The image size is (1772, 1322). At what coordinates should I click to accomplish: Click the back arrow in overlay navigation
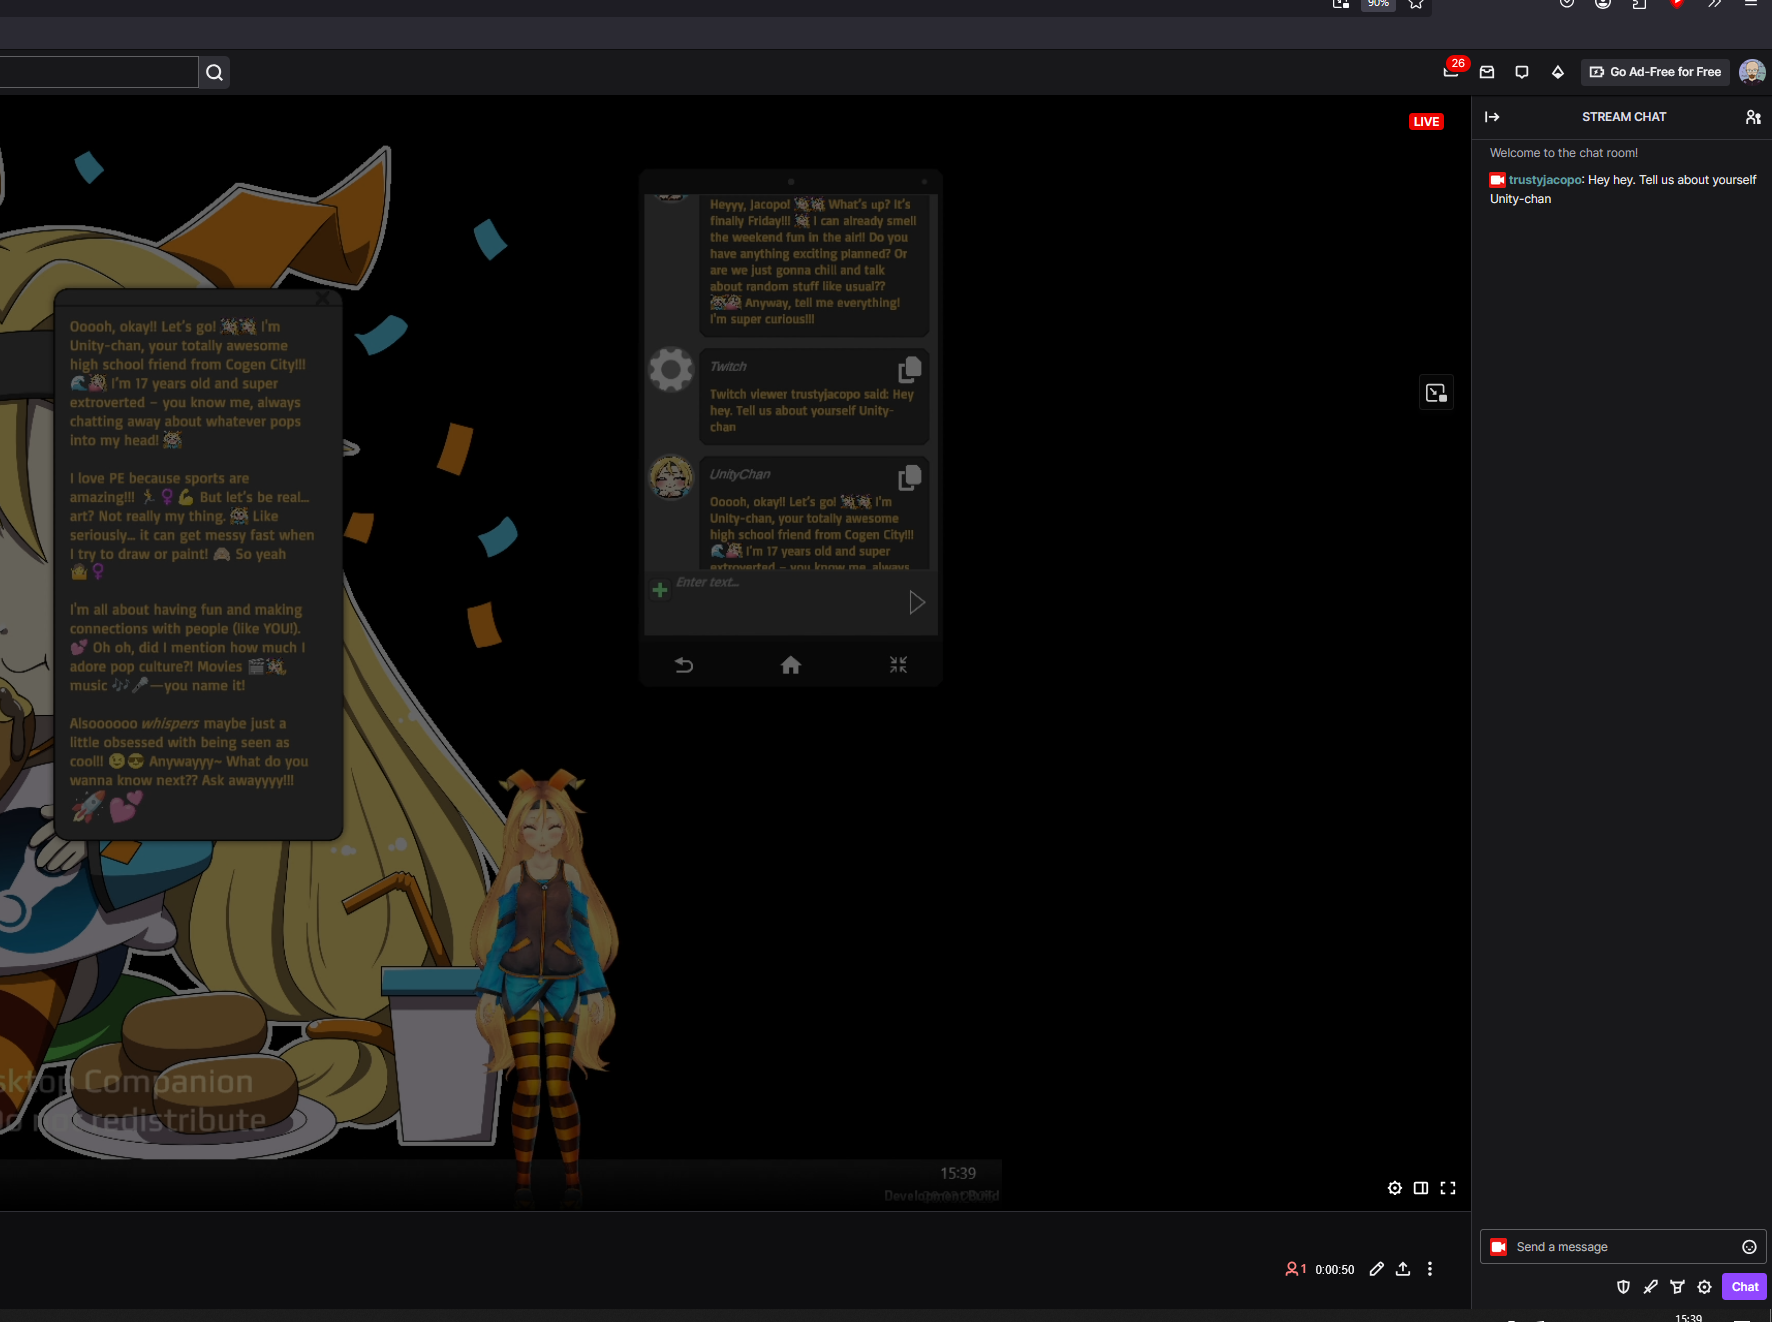click(684, 665)
